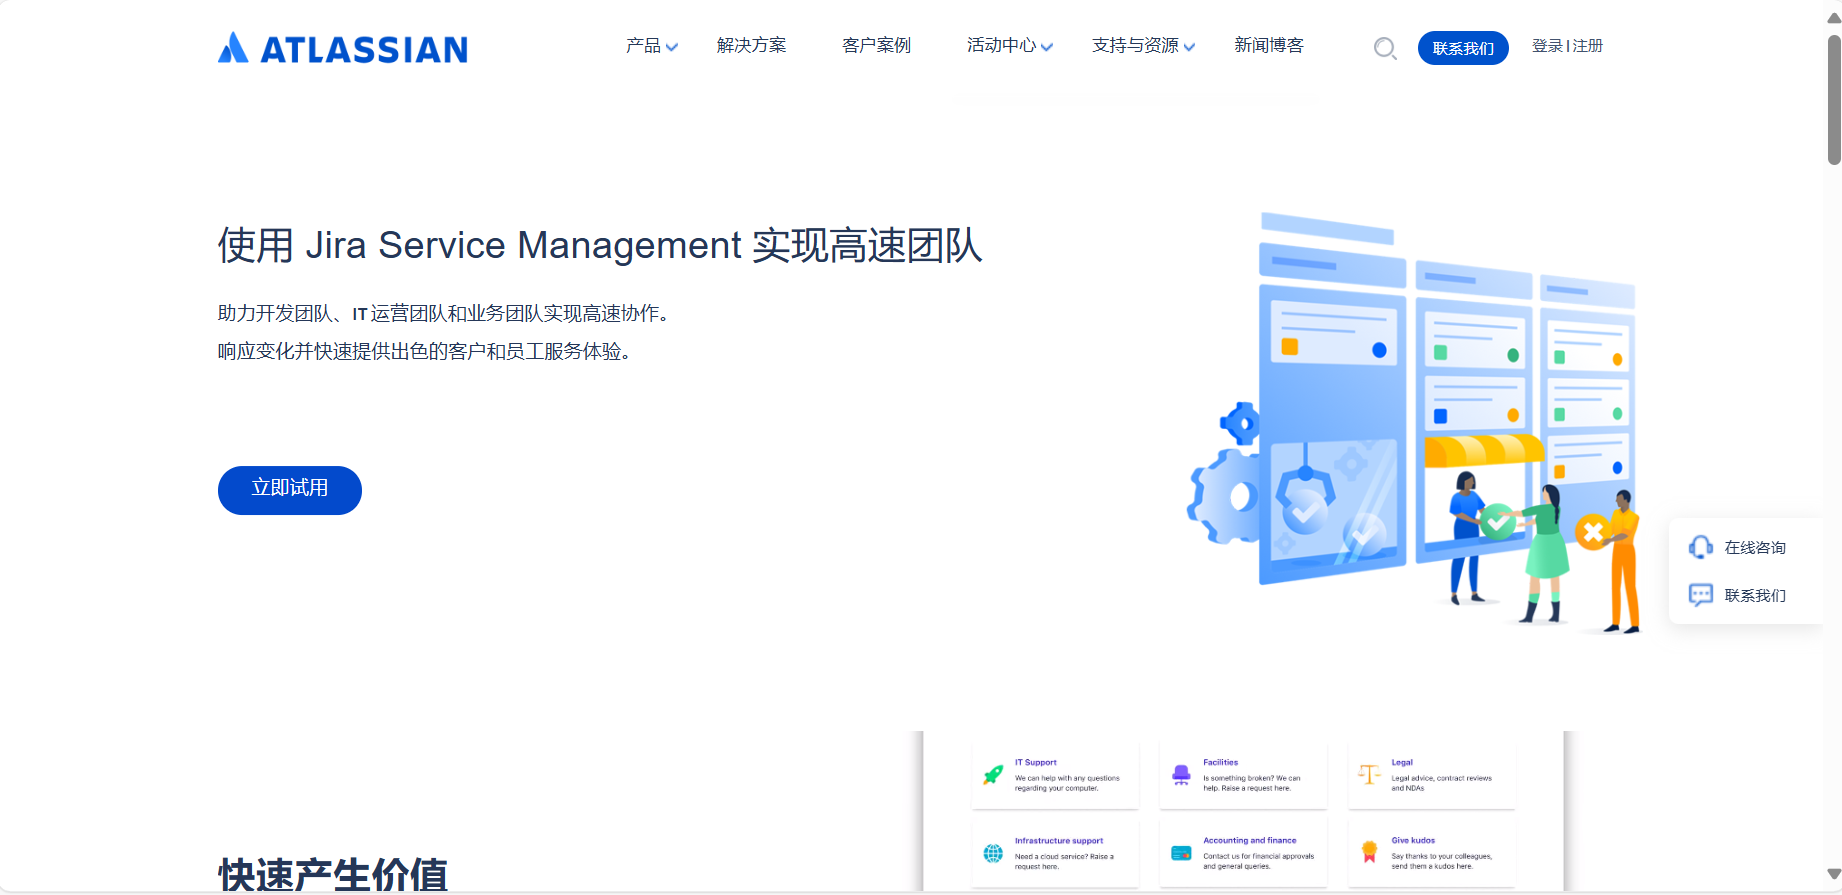Image resolution: width=1842 pixels, height=895 pixels.
Task: Click the 登录 link
Action: pos(1547,46)
